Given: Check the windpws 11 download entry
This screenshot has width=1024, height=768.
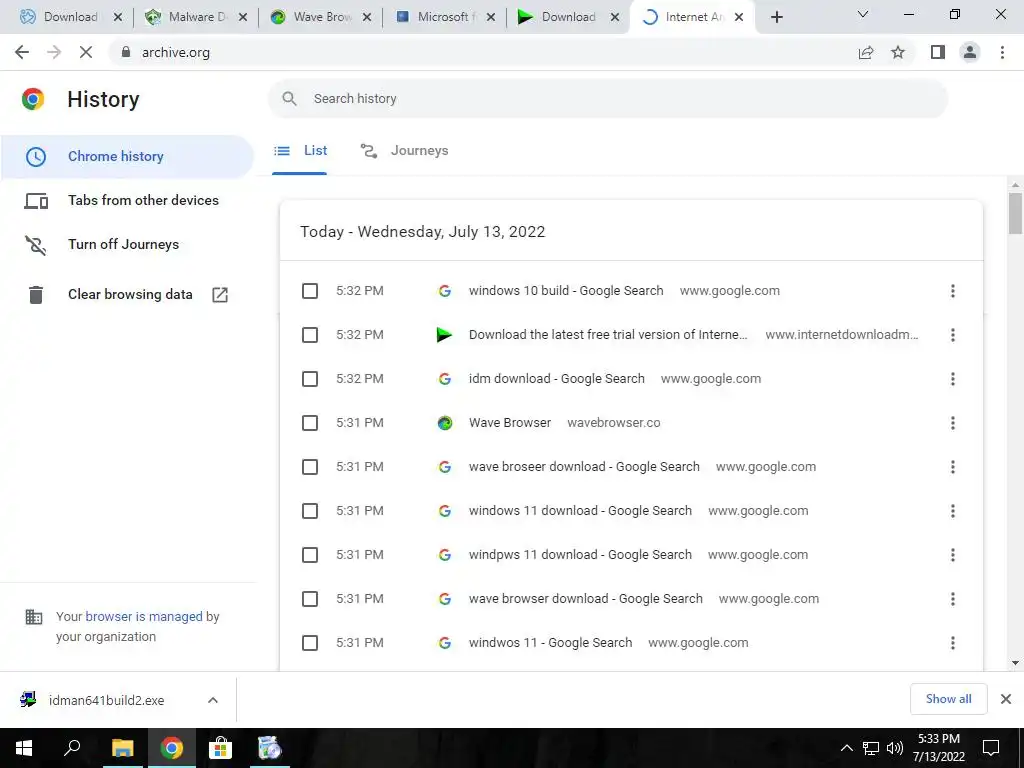Looking at the screenshot, I should [310, 555].
